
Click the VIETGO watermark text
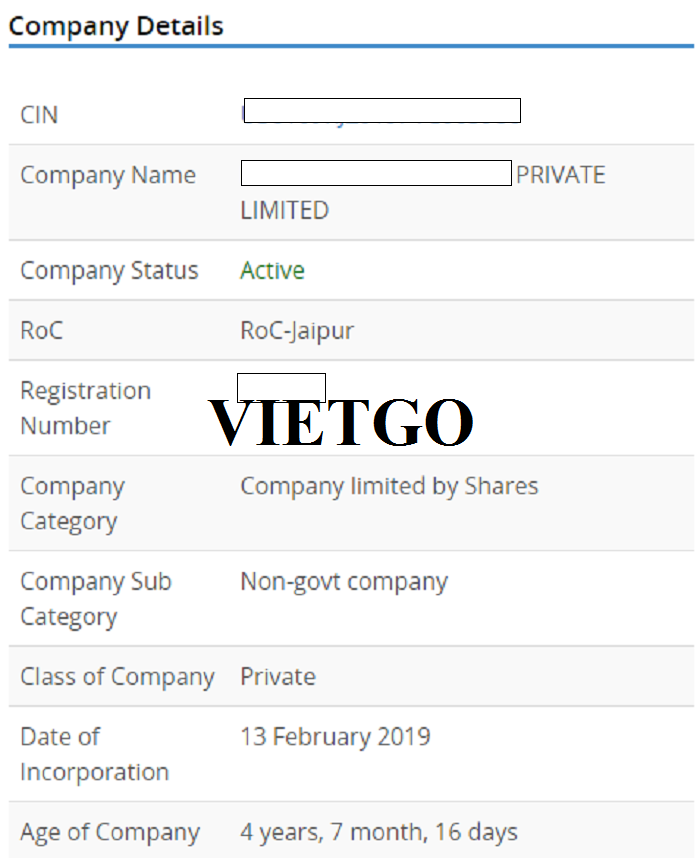click(x=340, y=422)
